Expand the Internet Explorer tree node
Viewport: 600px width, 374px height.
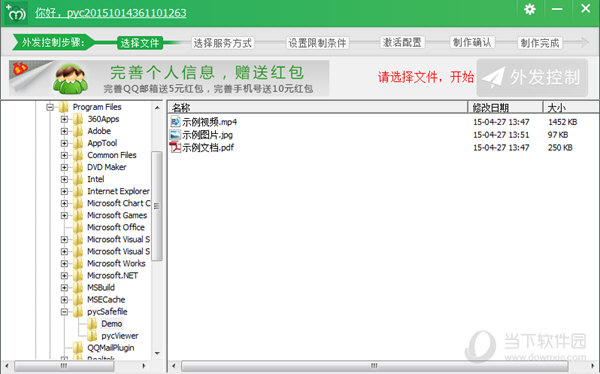click(x=64, y=191)
